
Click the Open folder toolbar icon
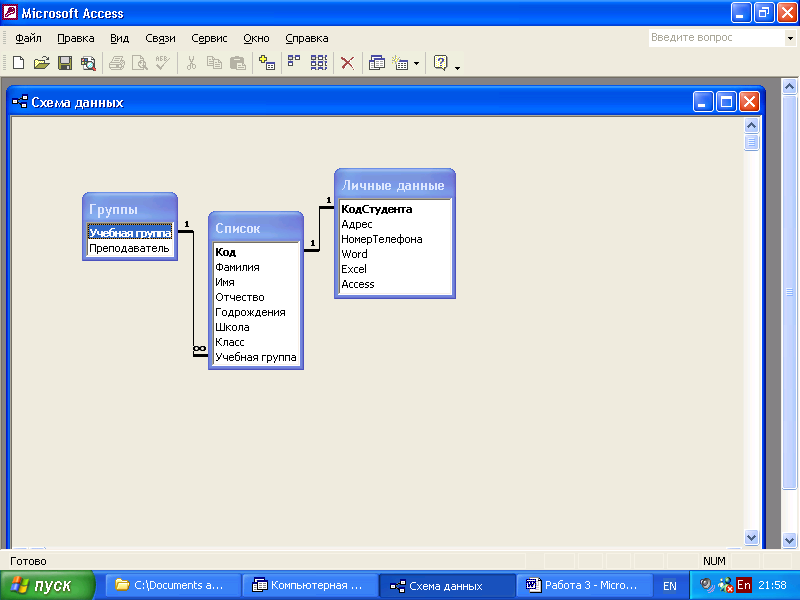(x=41, y=63)
